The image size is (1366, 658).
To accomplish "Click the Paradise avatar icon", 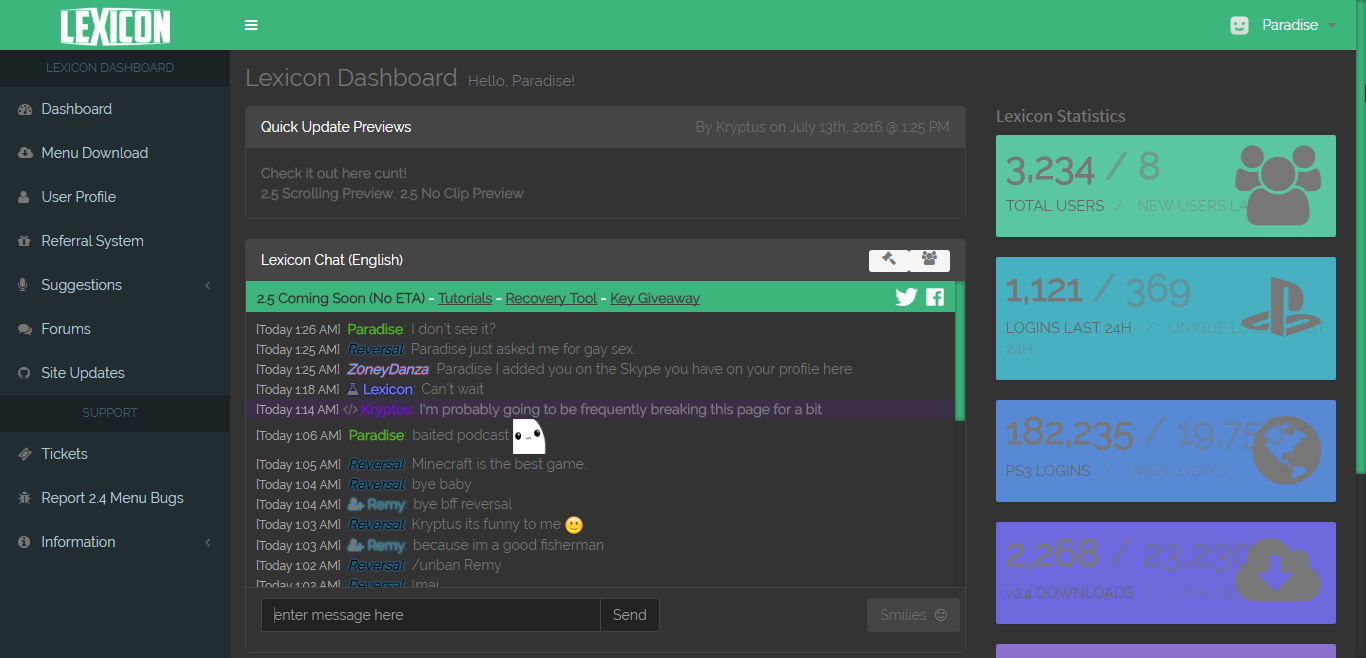I will coord(1240,25).
